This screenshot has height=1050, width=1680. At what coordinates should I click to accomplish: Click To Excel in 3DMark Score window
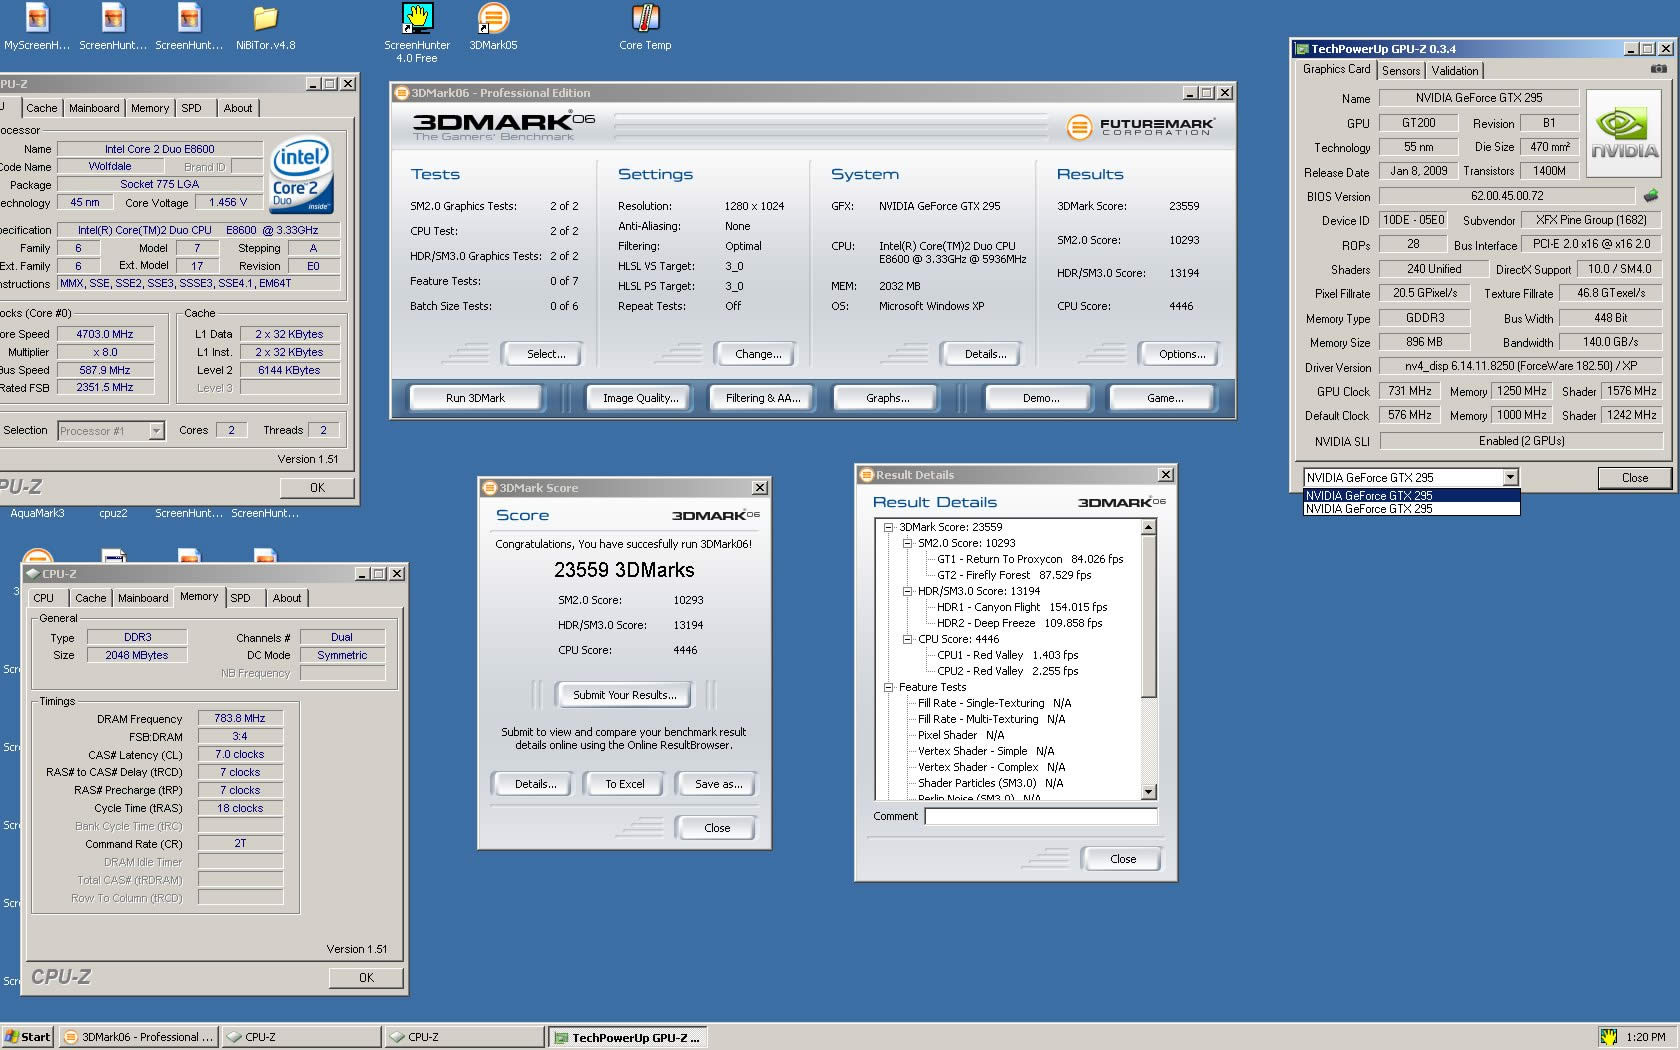click(625, 784)
